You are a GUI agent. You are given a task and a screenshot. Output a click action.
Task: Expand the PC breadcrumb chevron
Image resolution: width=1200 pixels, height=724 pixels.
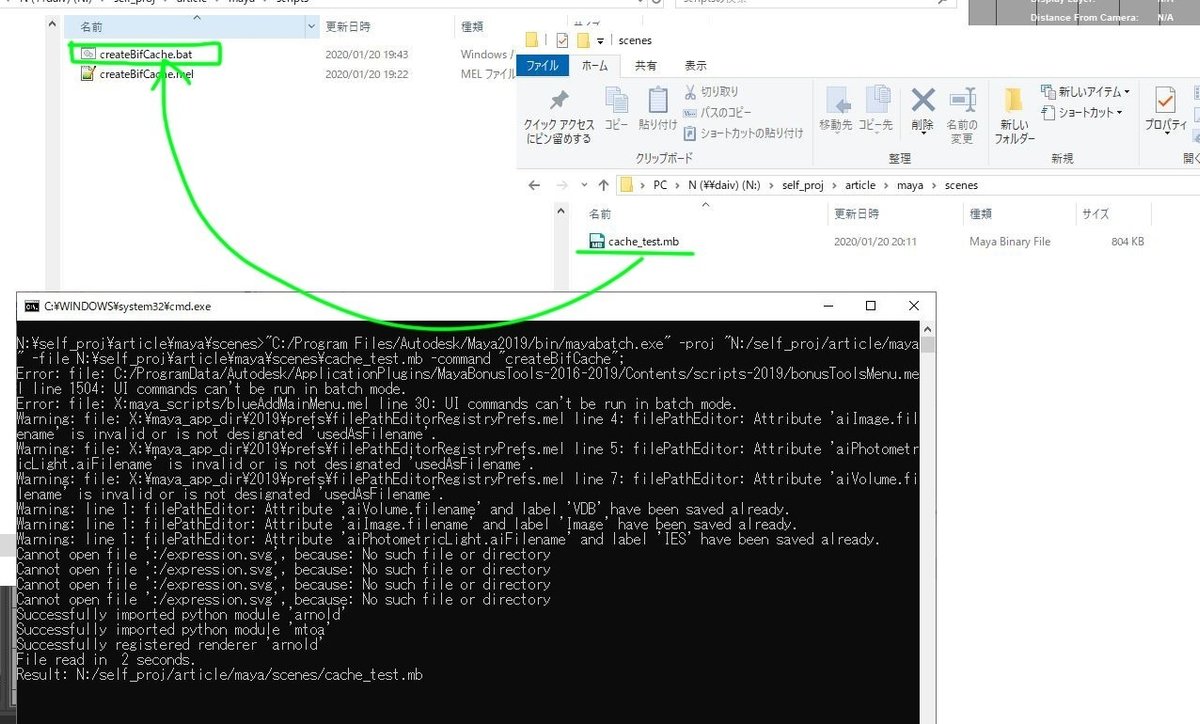(676, 185)
